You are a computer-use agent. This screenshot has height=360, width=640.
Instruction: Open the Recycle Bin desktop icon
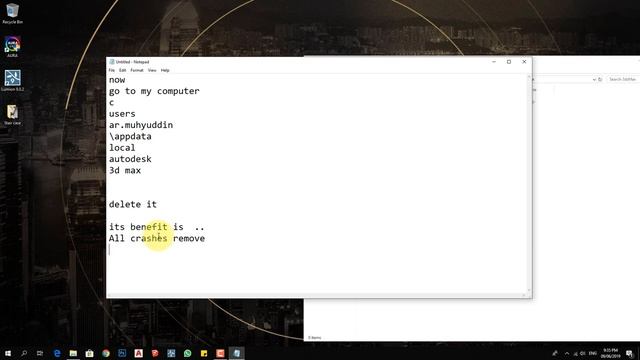tap(12, 13)
